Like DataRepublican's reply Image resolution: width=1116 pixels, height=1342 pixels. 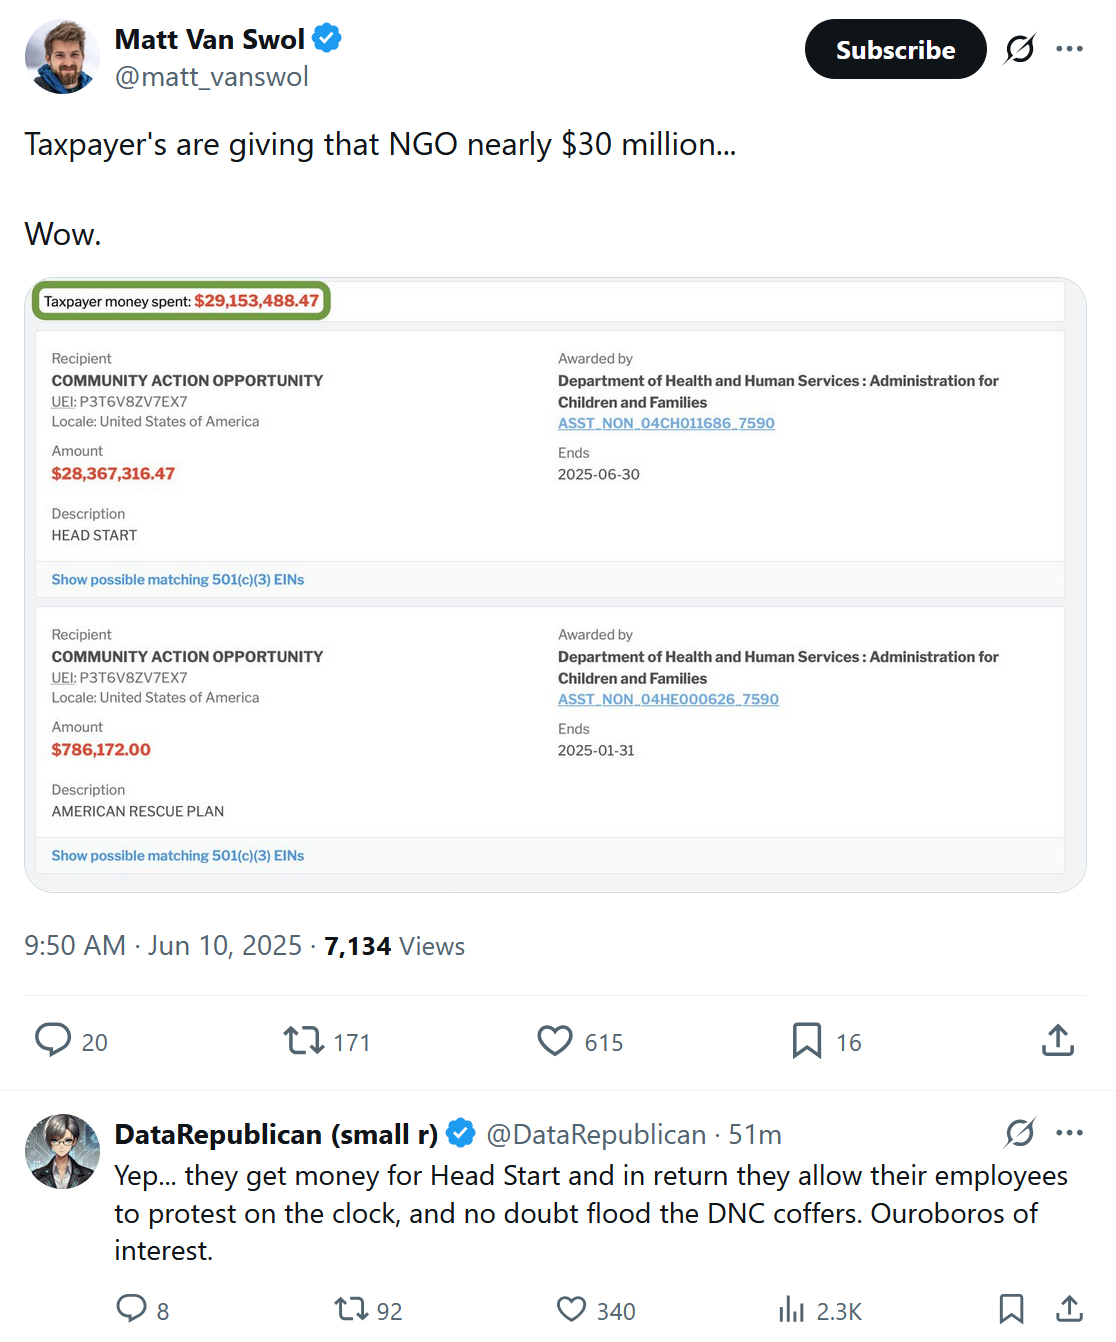(x=571, y=1309)
